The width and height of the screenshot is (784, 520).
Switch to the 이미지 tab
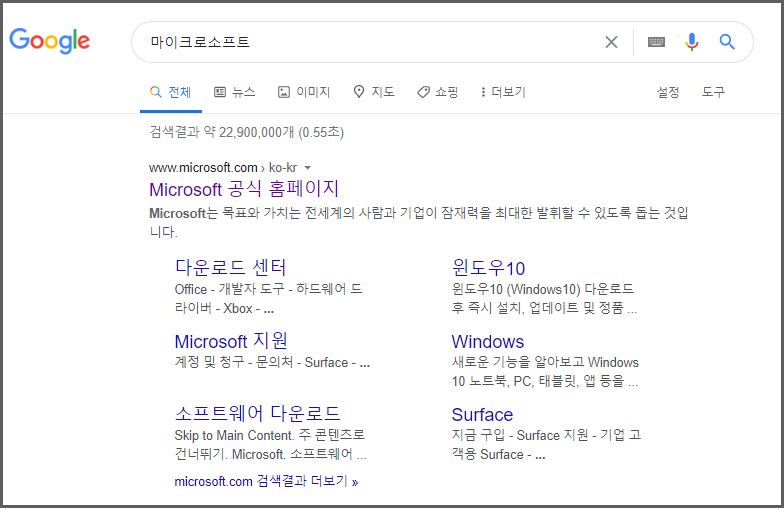pyautogui.click(x=304, y=92)
